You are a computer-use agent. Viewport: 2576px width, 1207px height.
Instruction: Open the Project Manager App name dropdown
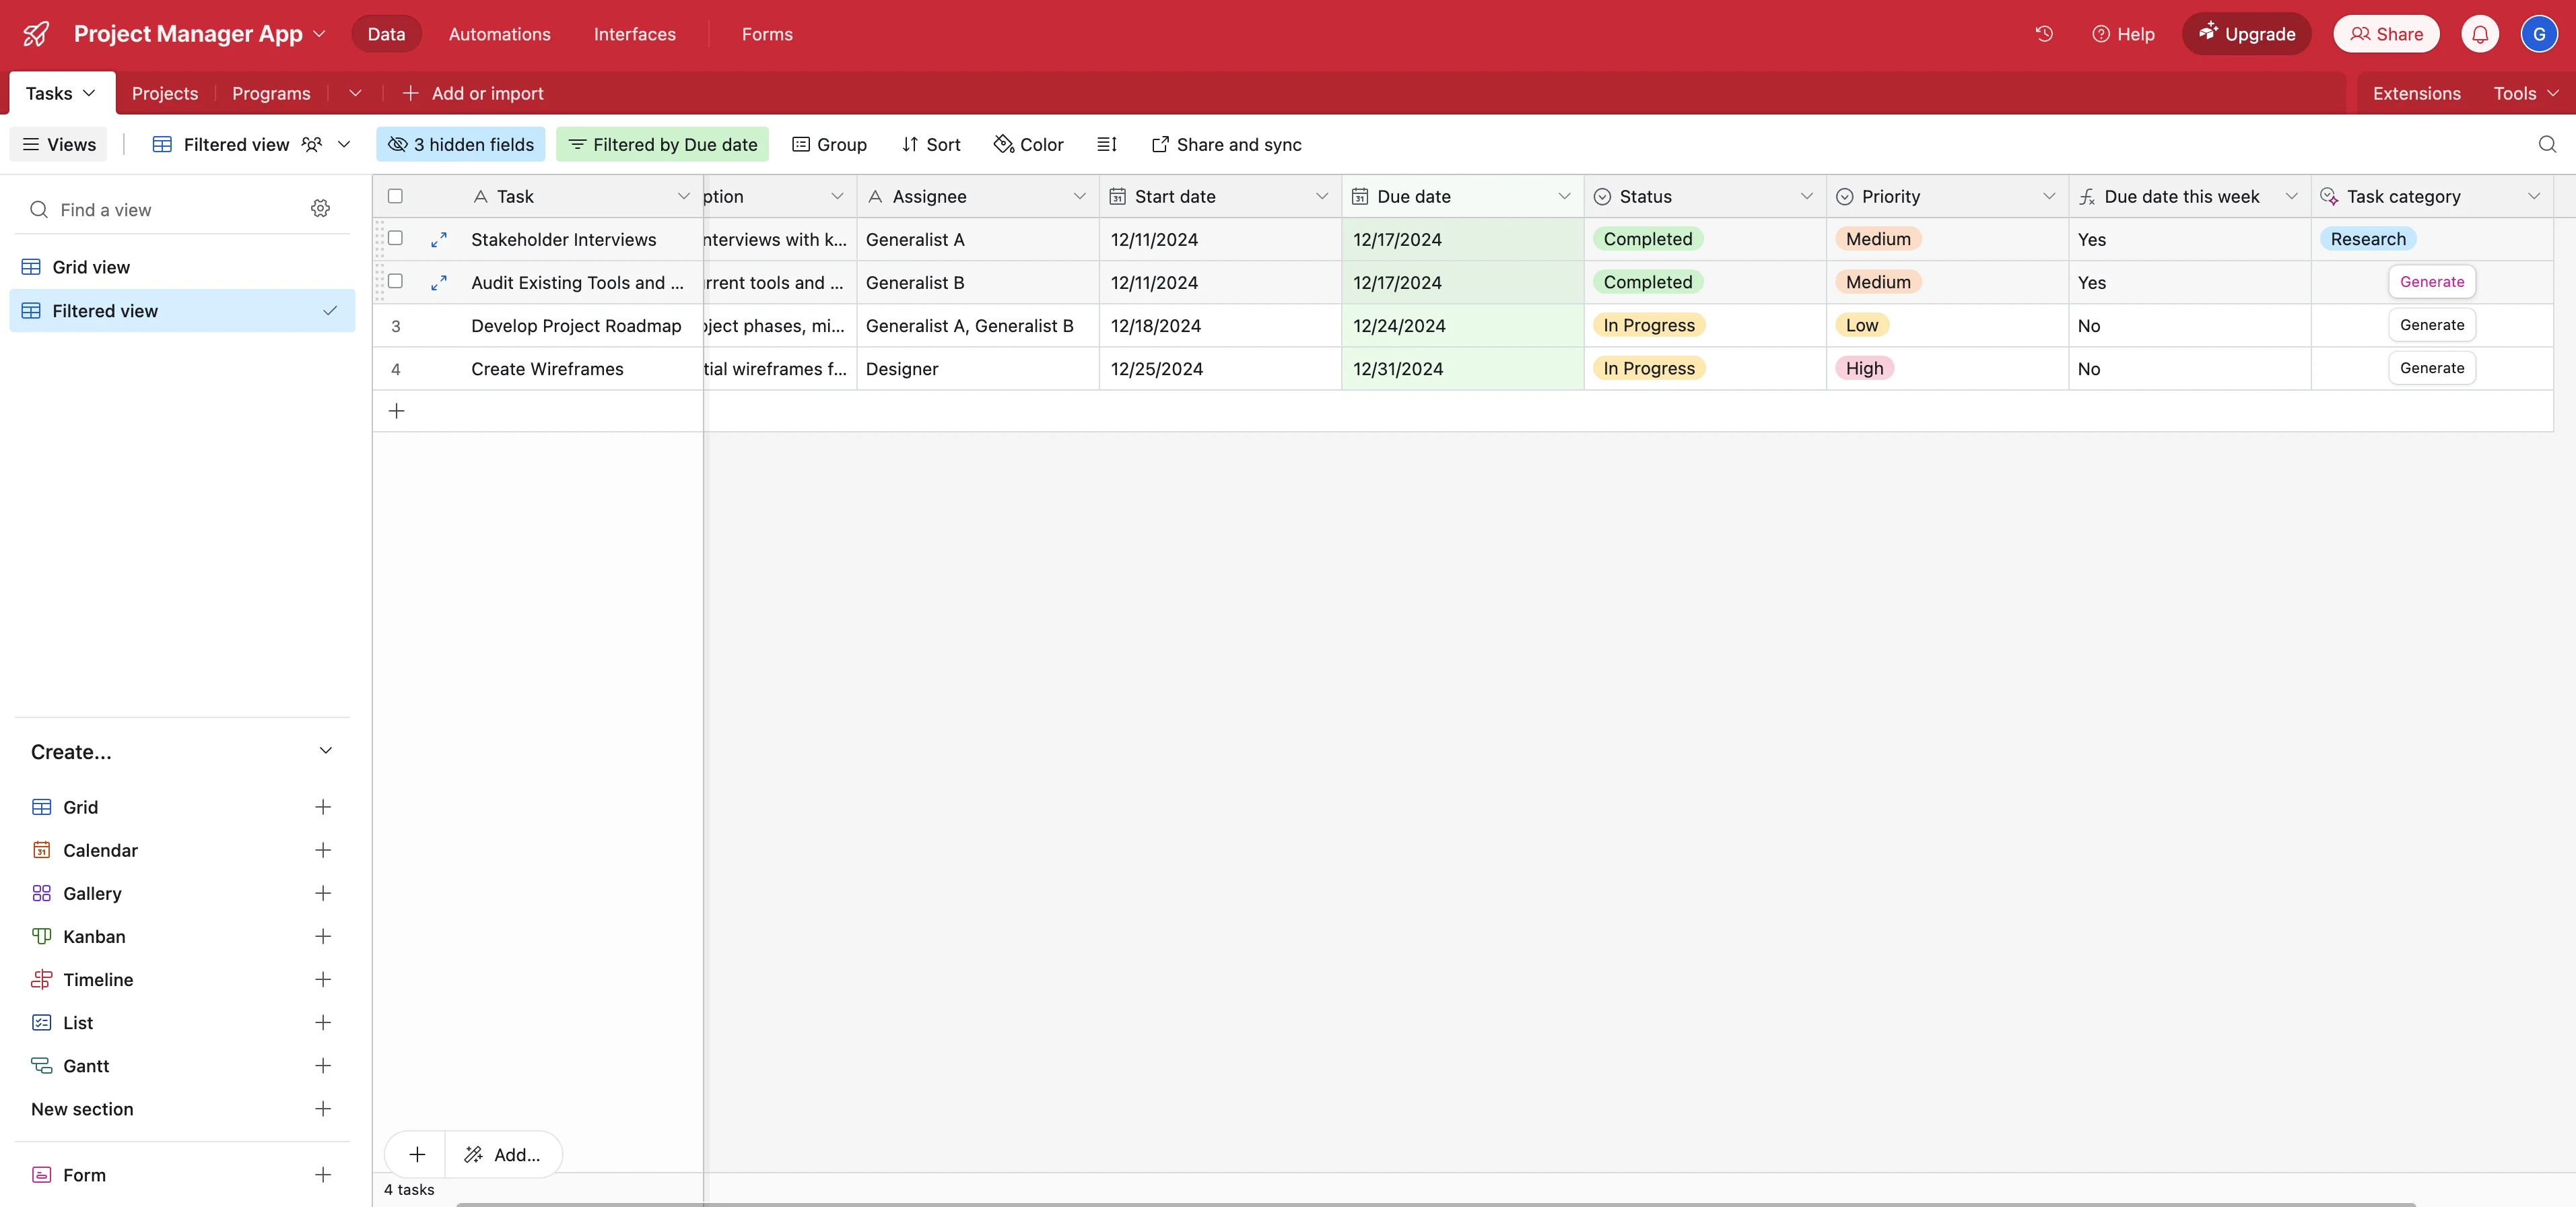[319, 34]
